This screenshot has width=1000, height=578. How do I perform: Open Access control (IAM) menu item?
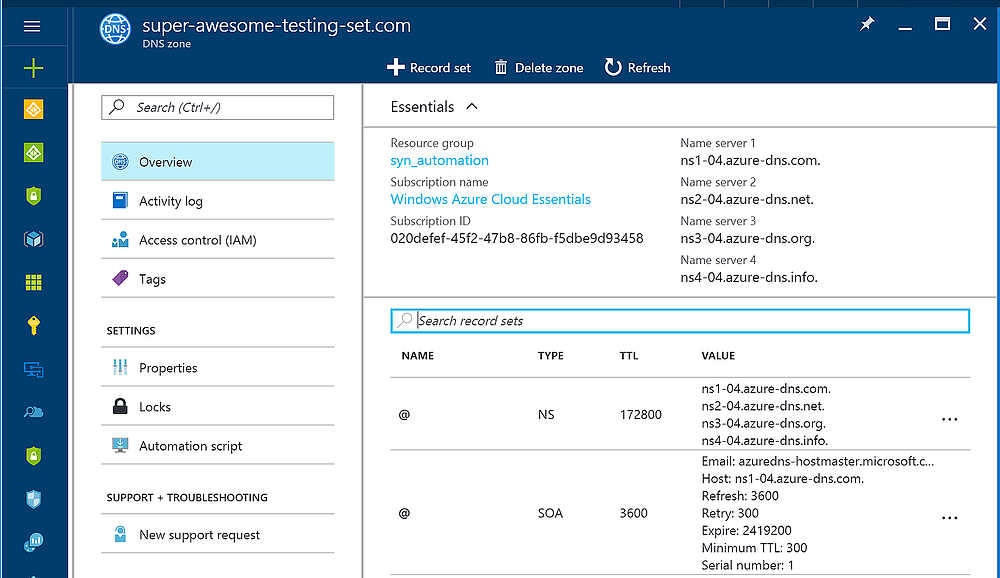(x=217, y=240)
